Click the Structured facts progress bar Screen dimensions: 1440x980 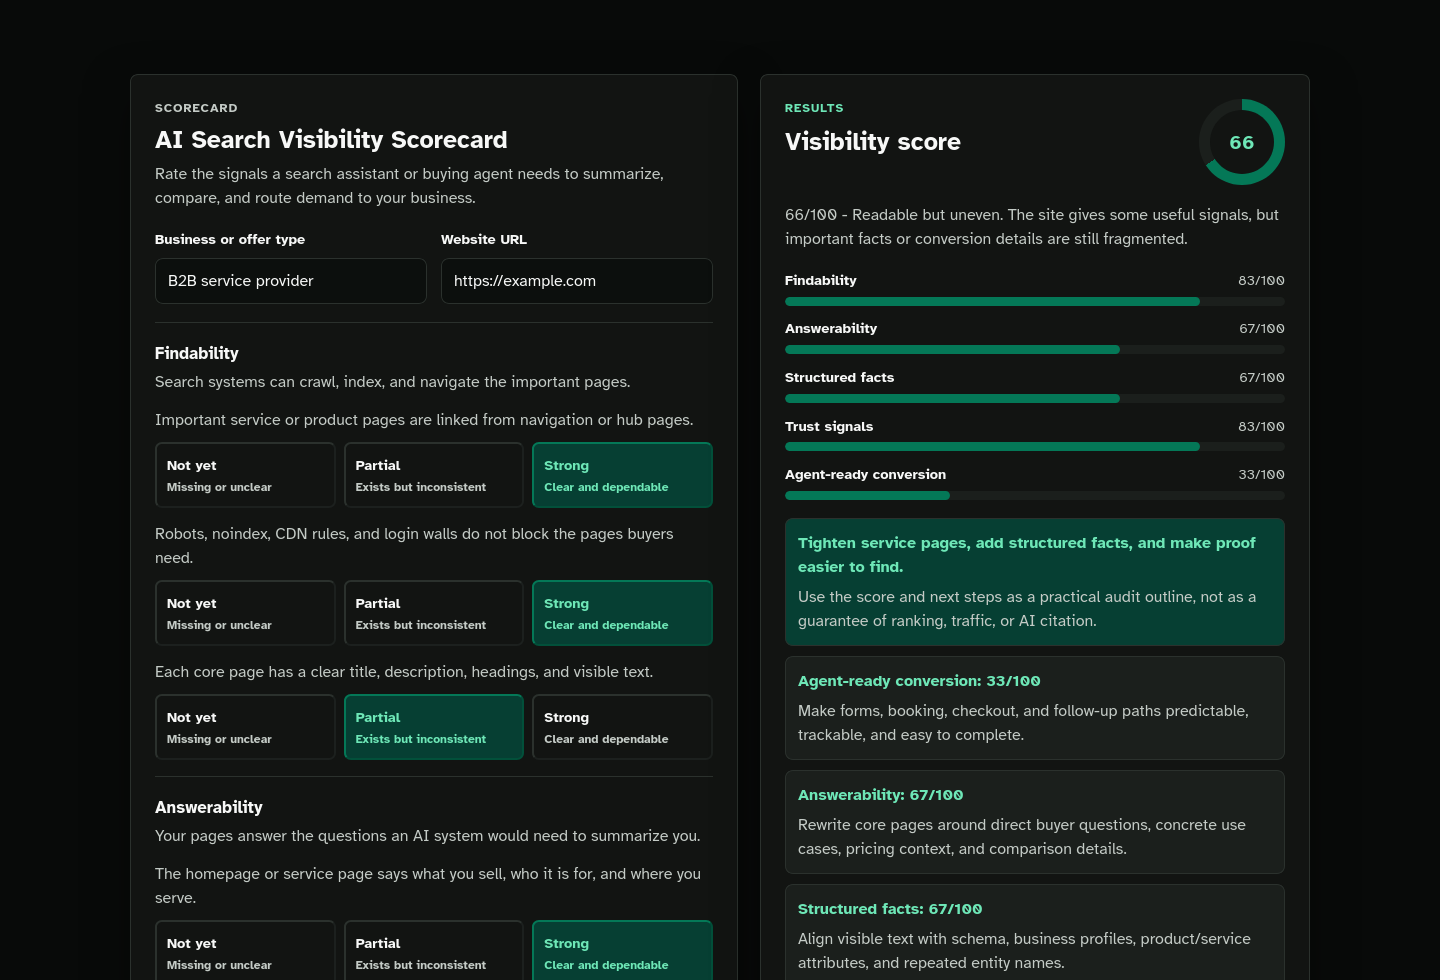pos(1035,398)
